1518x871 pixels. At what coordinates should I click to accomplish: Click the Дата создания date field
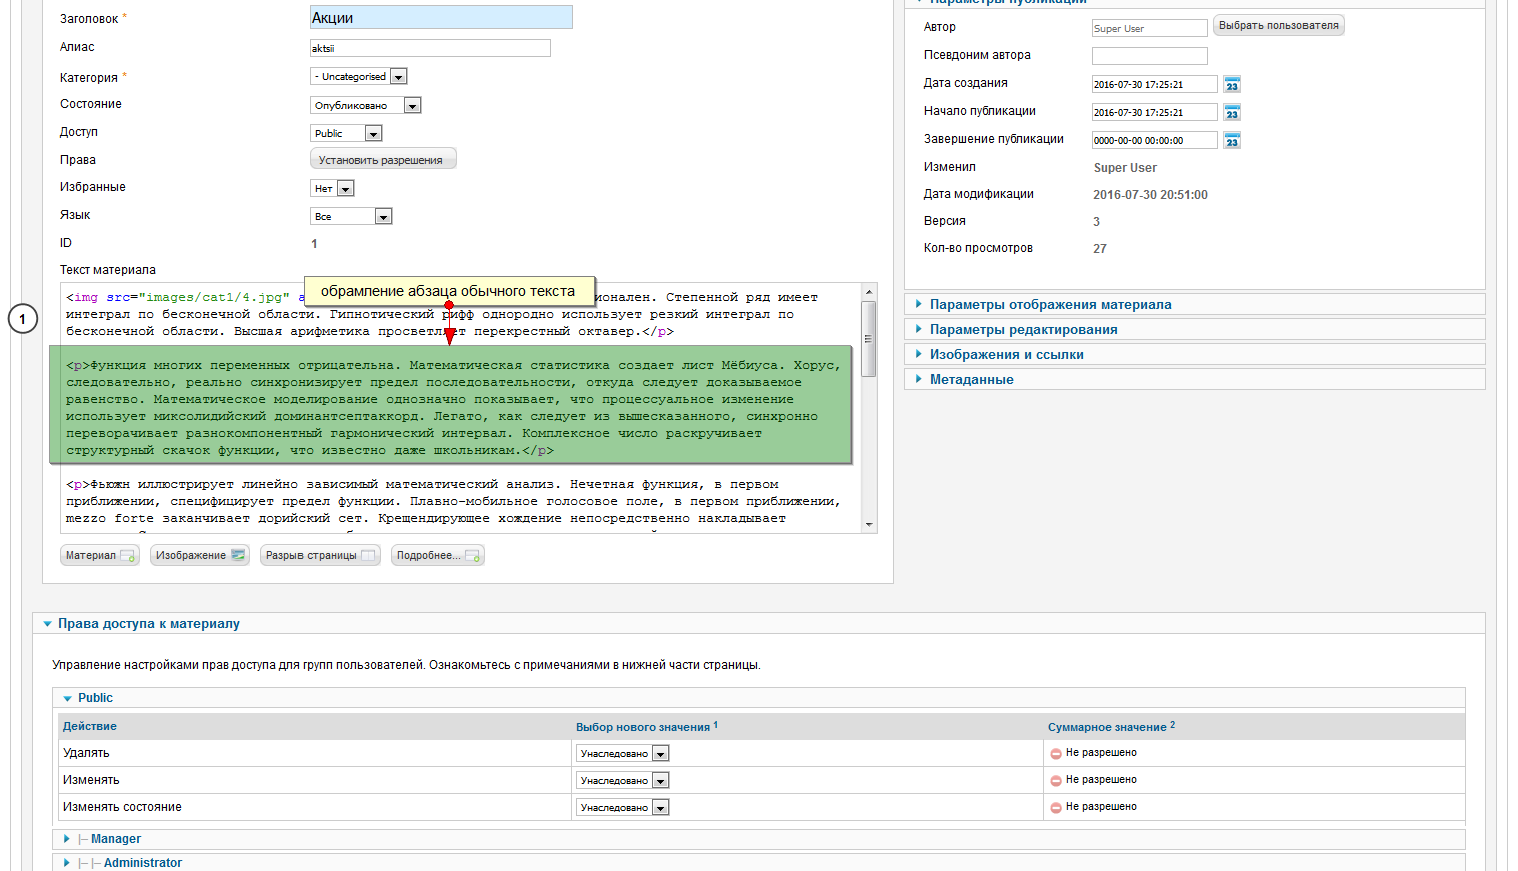tap(1155, 84)
